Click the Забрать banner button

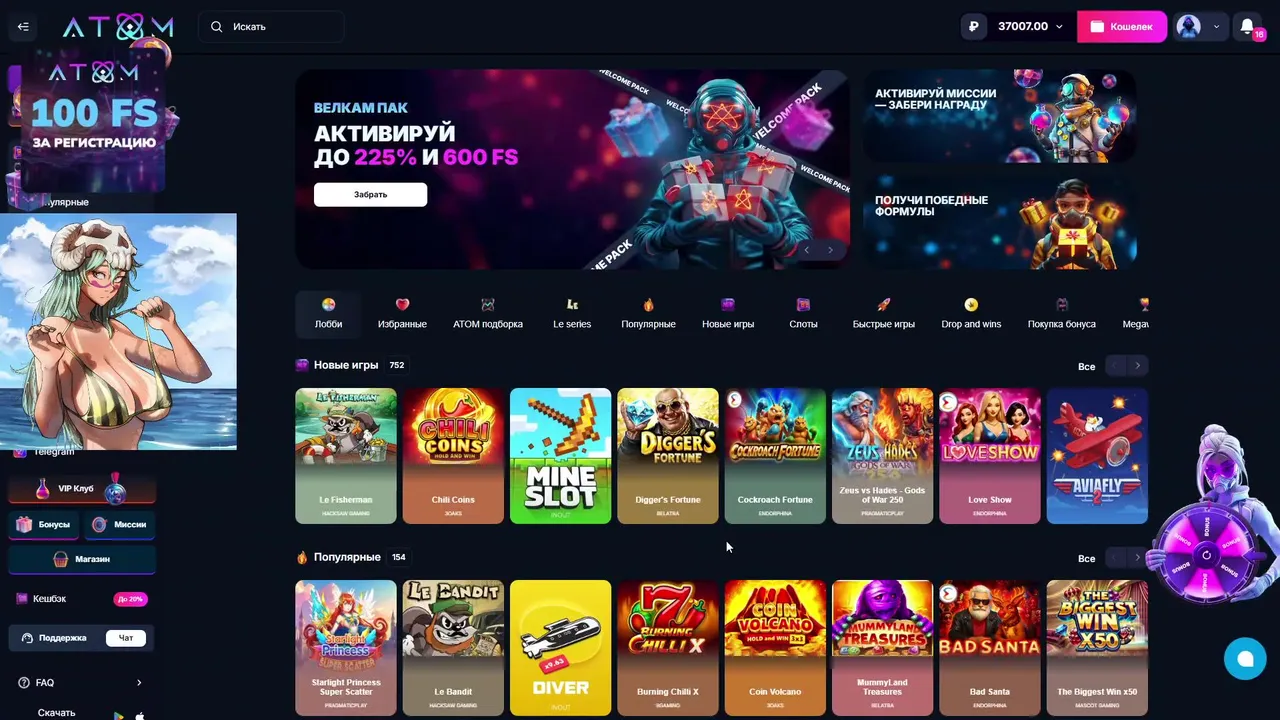(x=370, y=194)
